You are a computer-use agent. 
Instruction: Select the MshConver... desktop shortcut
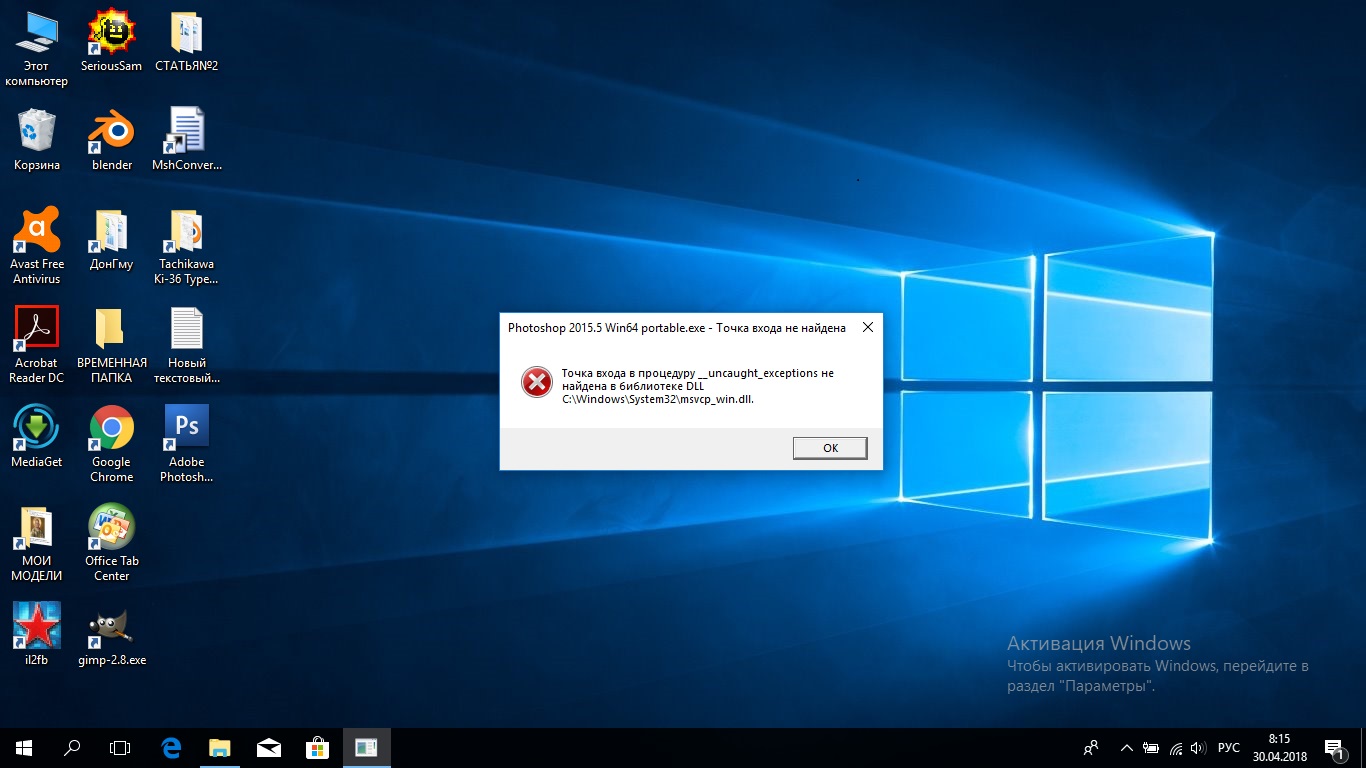pyautogui.click(x=186, y=140)
